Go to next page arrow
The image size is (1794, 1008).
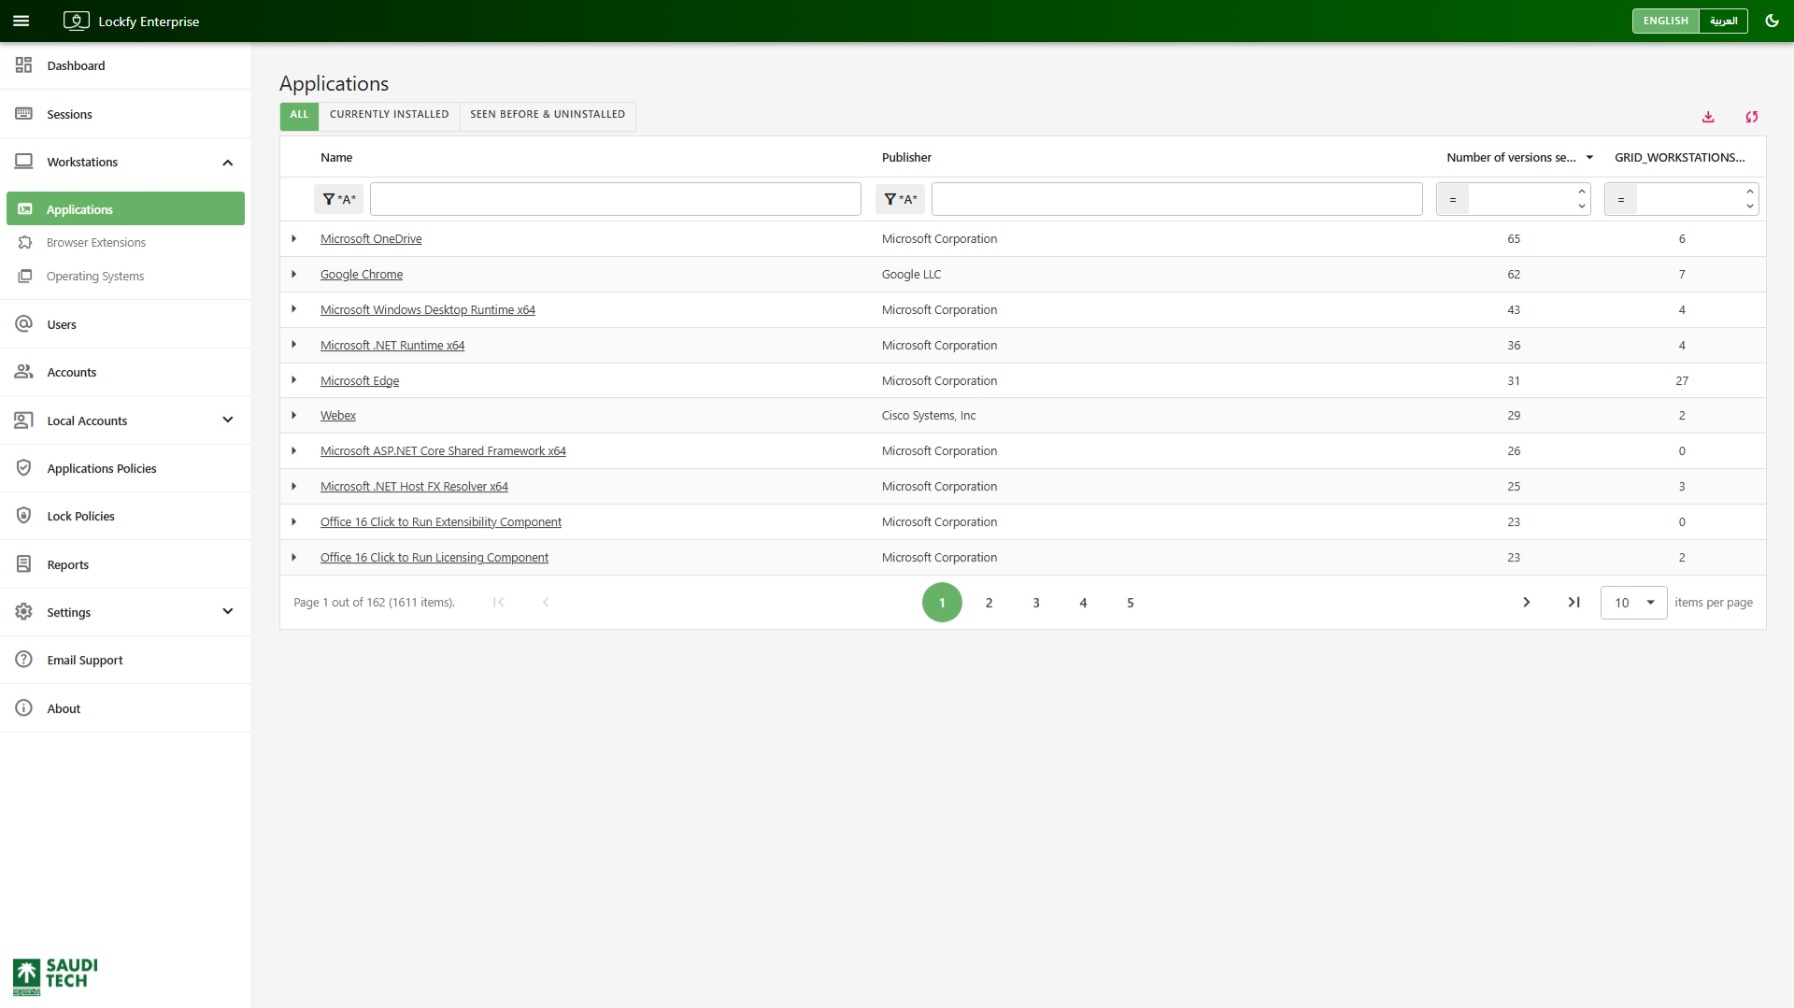(1526, 602)
